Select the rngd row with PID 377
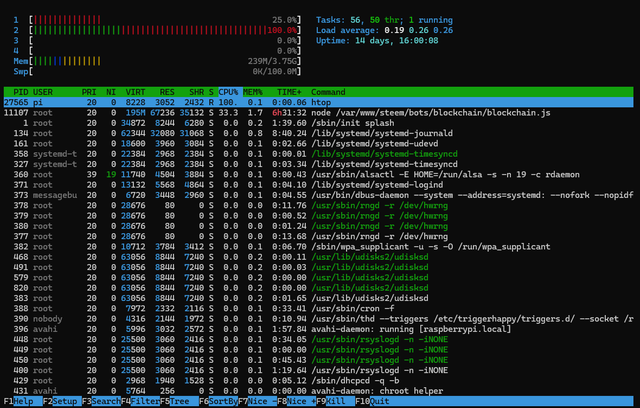This screenshot has width=640, height=408. (318, 236)
